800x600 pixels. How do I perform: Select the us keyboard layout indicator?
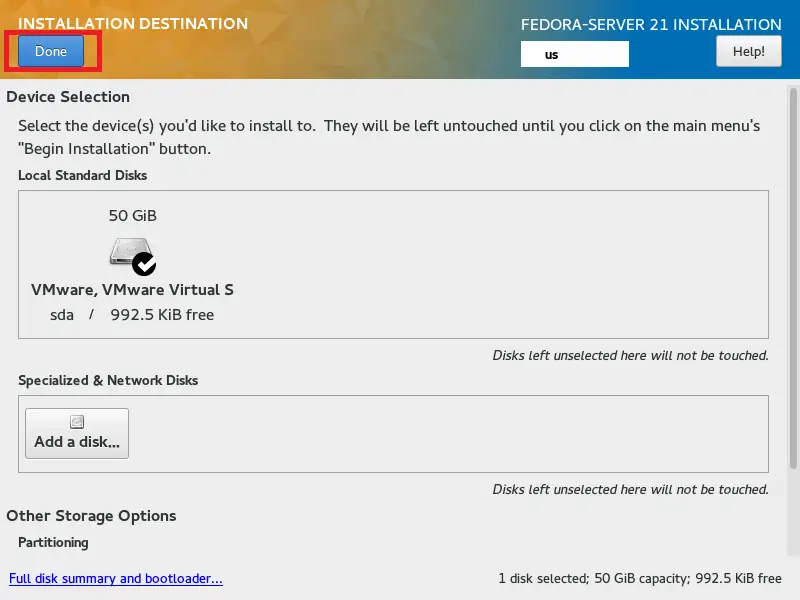click(x=574, y=54)
